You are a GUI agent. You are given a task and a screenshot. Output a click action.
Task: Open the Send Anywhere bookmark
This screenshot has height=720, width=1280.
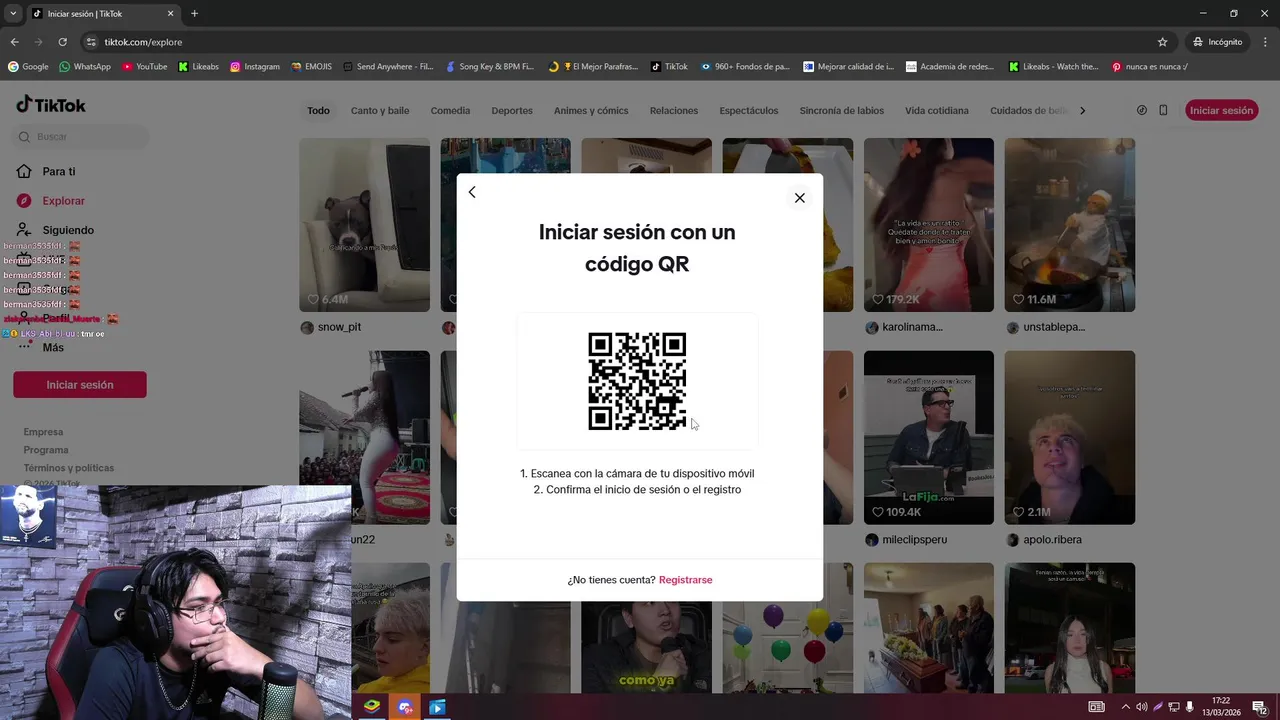[x=388, y=67]
